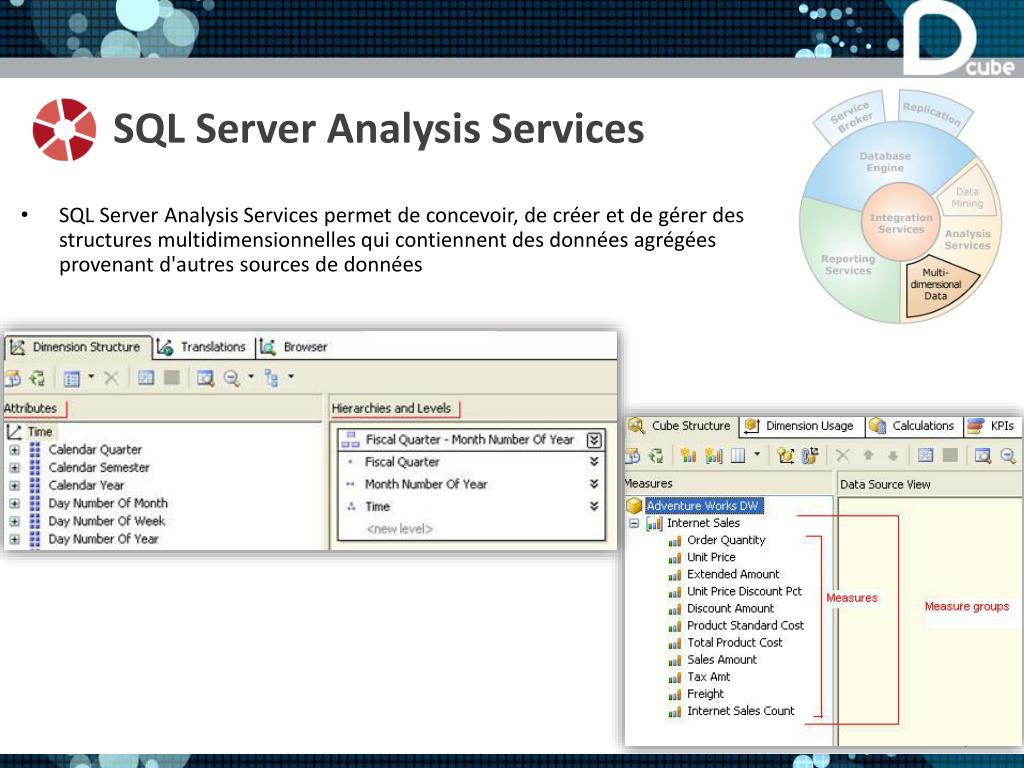
Task: Collapse Fiscal Quarter - Month Number hierarchy chevron
Action: tap(594, 440)
